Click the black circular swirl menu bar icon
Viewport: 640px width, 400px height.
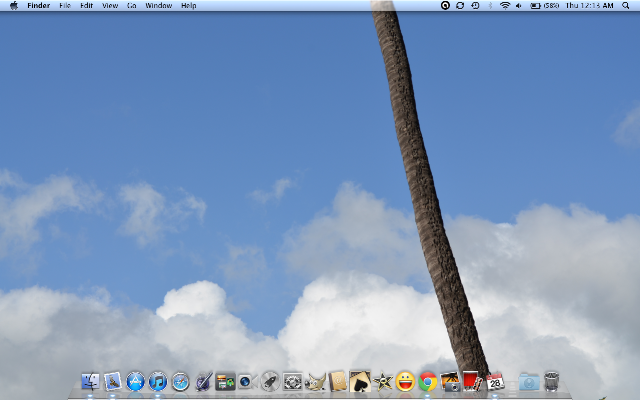tap(445, 5)
